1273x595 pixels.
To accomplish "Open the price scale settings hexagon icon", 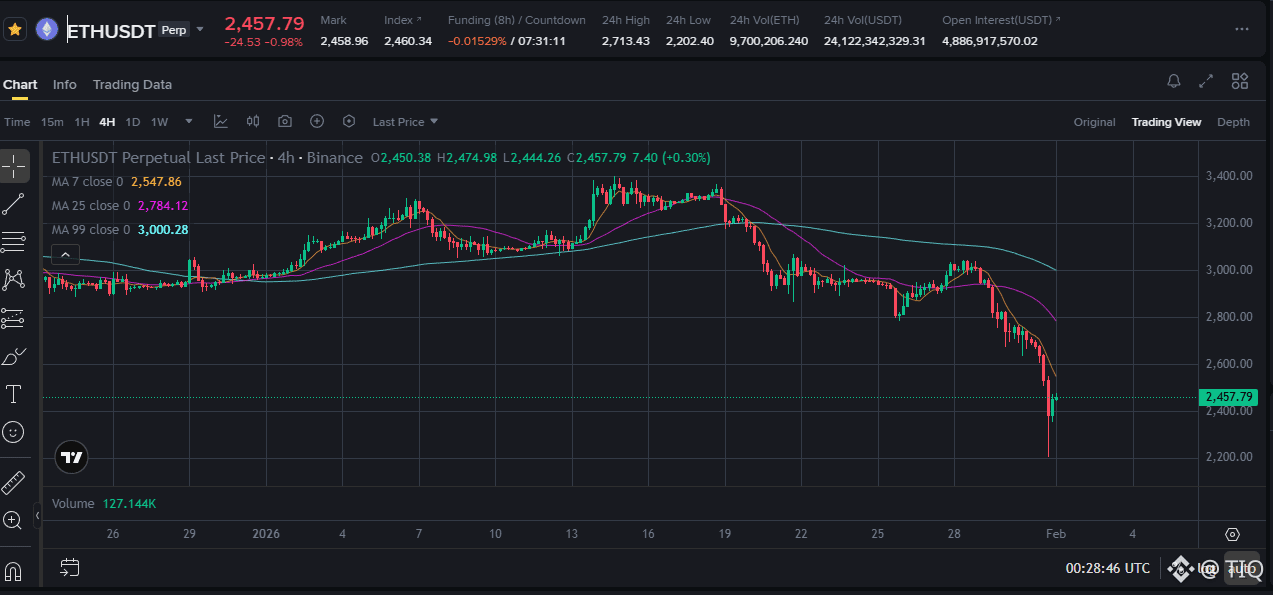I will (1232, 535).
